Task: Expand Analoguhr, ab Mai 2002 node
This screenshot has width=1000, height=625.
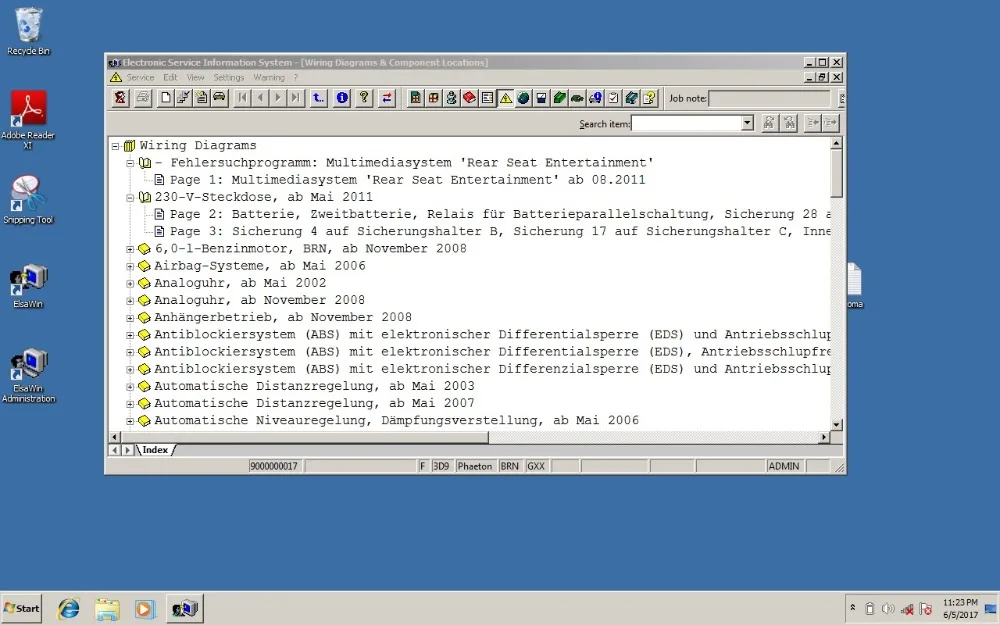Action: pyautogui.click(x=130, y=284)
